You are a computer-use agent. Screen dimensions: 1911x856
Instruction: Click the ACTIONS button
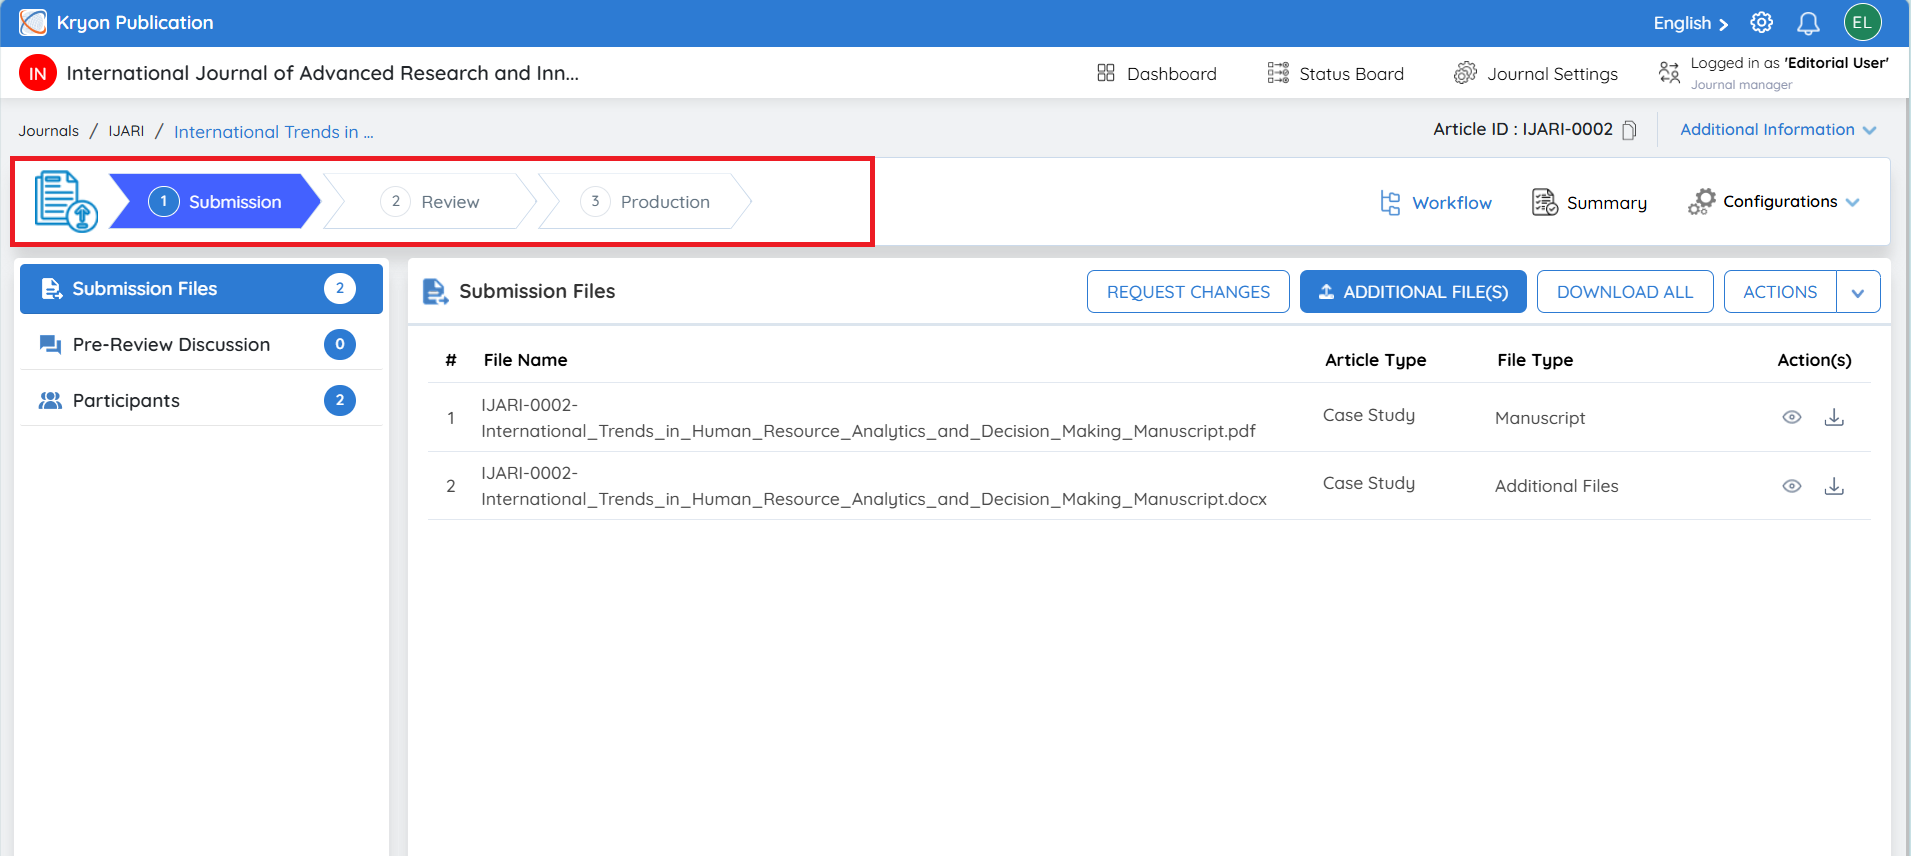pyautogui.click(x=1780, y=292)
